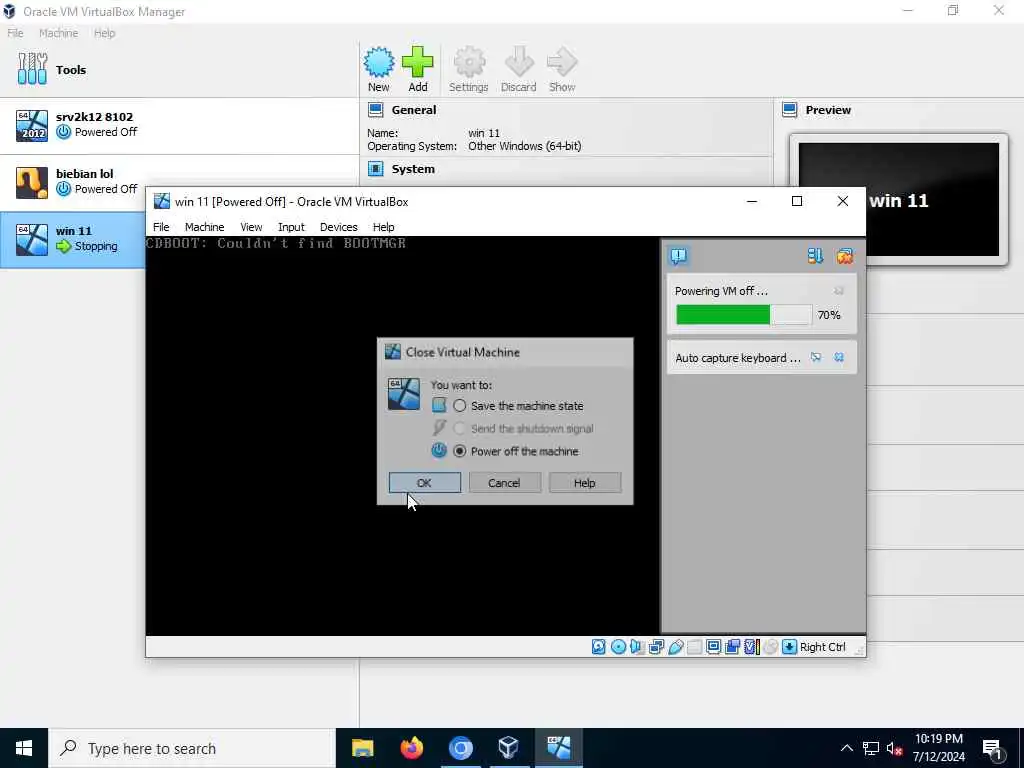The width and height of the screenshot is (1024, 768).
Task: Select the win 11 machine in list
Action: pyautogui.click(x=73, y=239)
